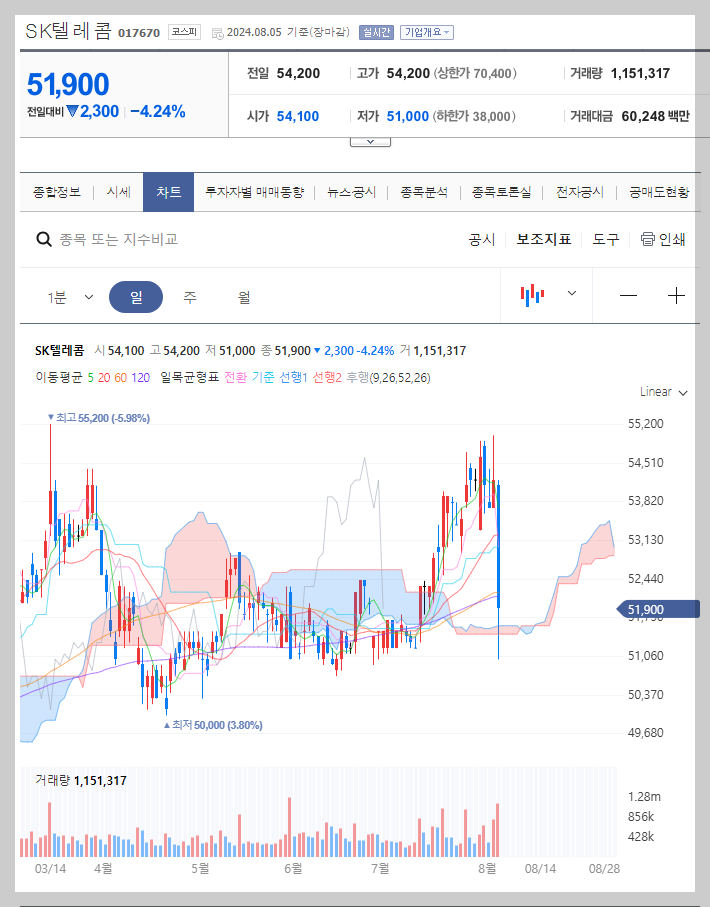This screenshot has width=710, height=907.
Task: Toggle the 선행2 Ichimoku legend
Action: 327,377
